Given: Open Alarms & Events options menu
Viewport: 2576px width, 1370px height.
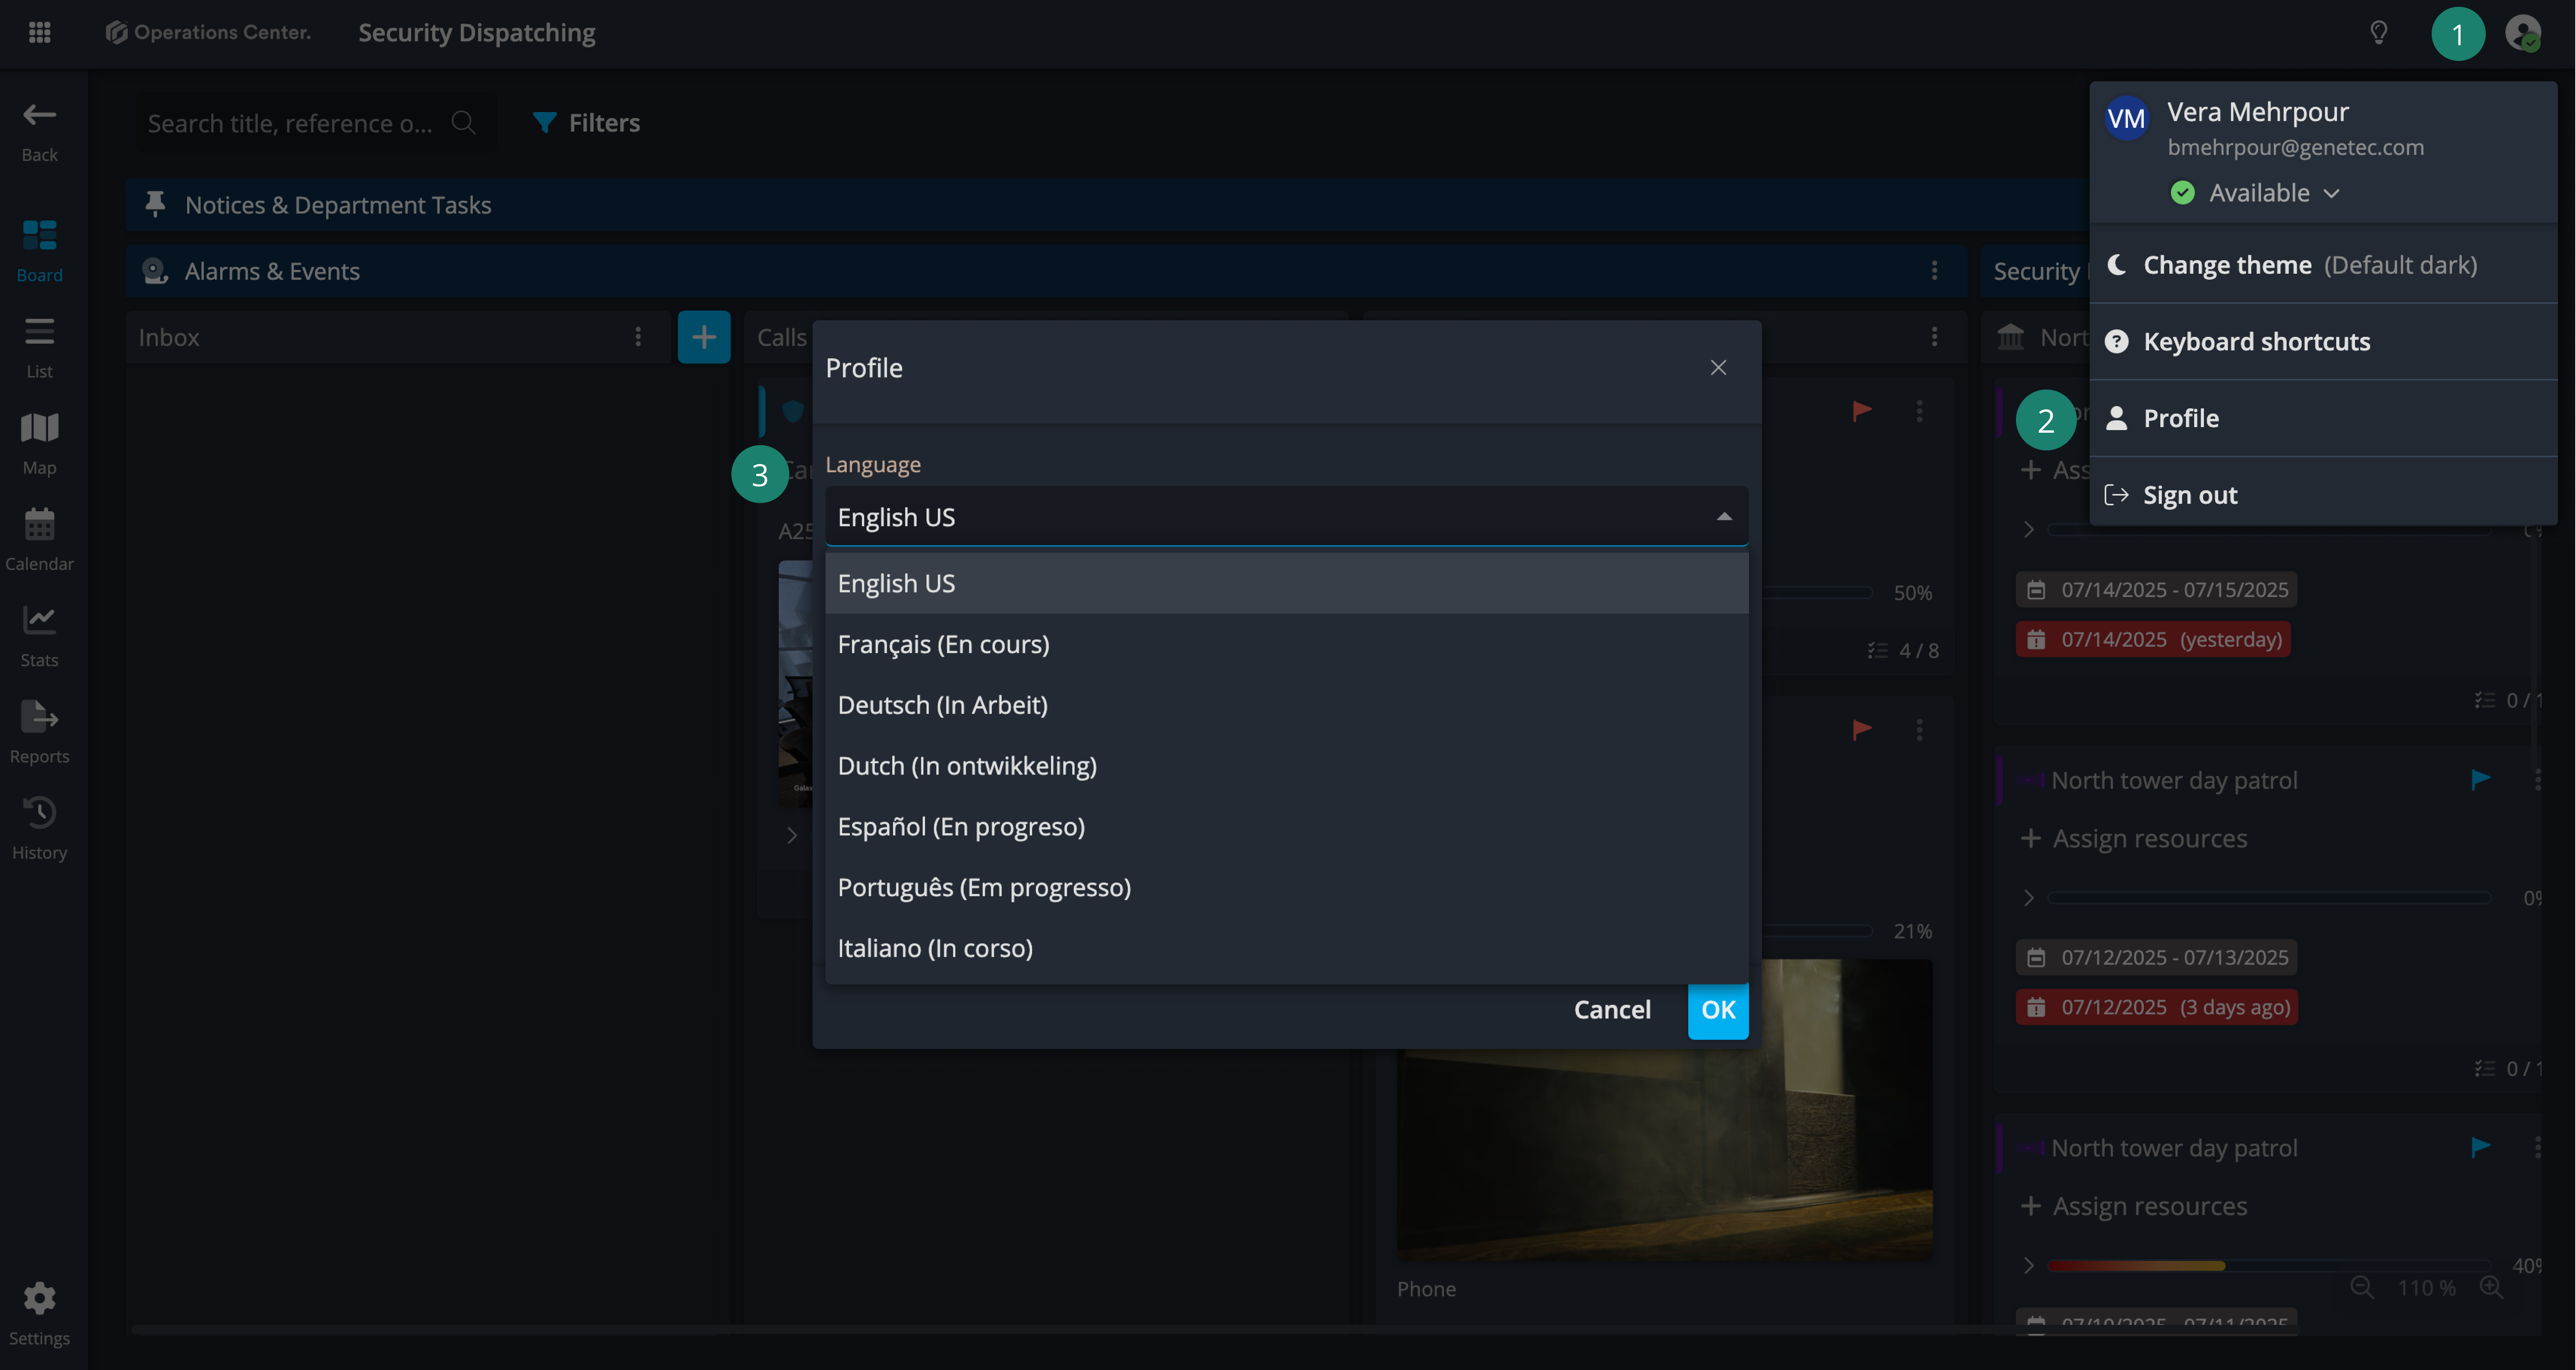Looking at the screenshot, I should coord(1934,271).
